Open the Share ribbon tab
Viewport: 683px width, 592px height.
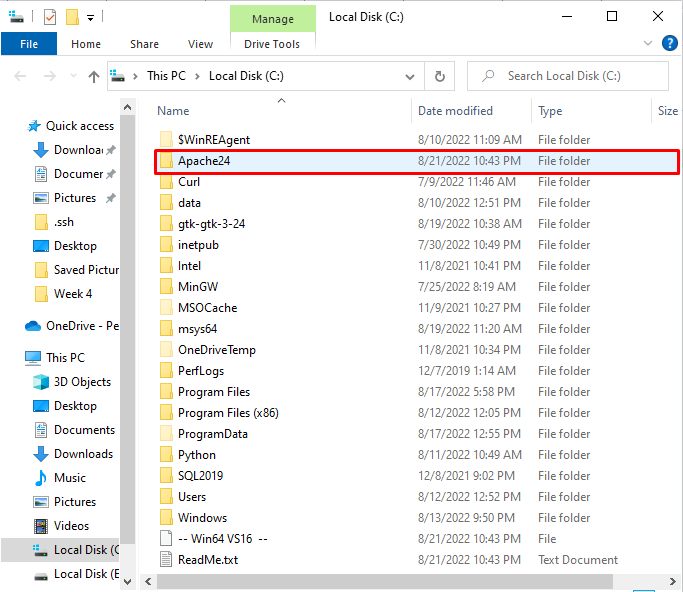coord(144,44)
